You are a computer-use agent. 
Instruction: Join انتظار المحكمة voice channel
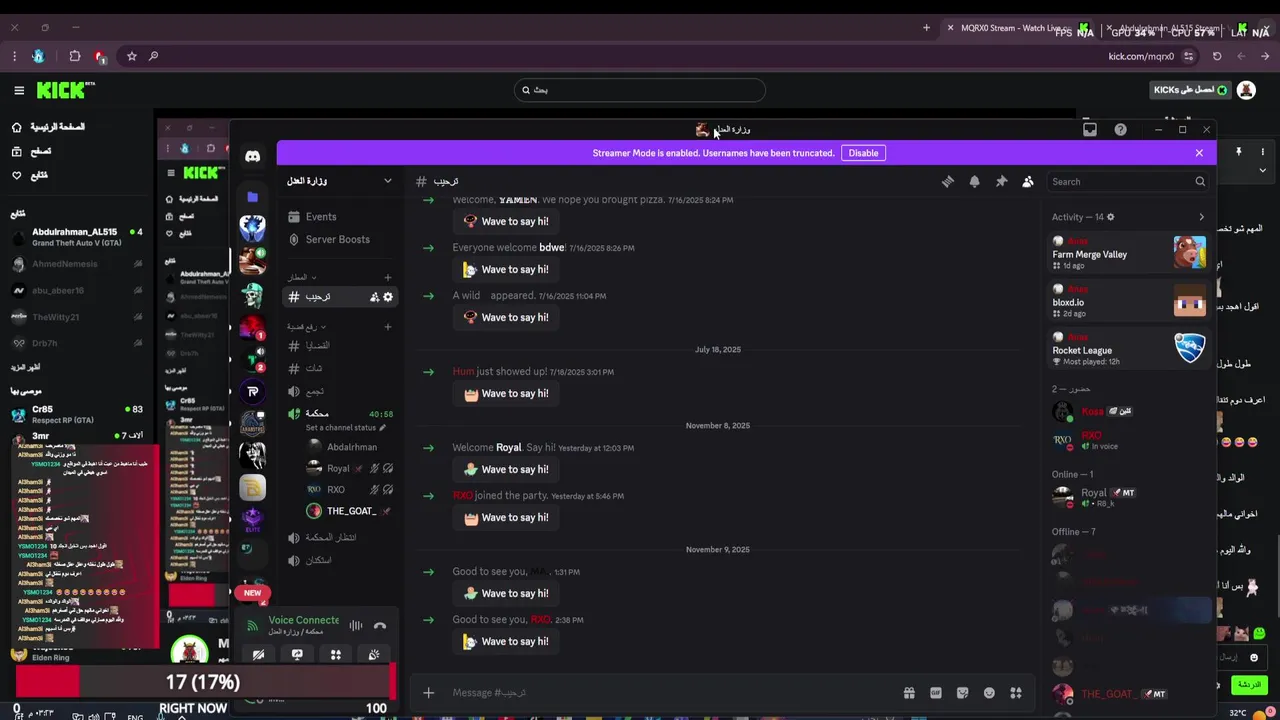coord(339,537)
